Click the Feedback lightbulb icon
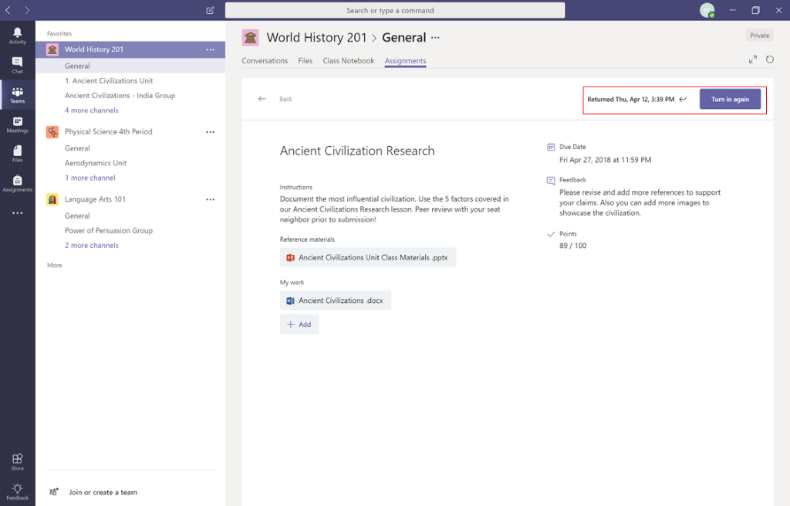This screenshot has width=790, height=506. (x=17, y=490)
